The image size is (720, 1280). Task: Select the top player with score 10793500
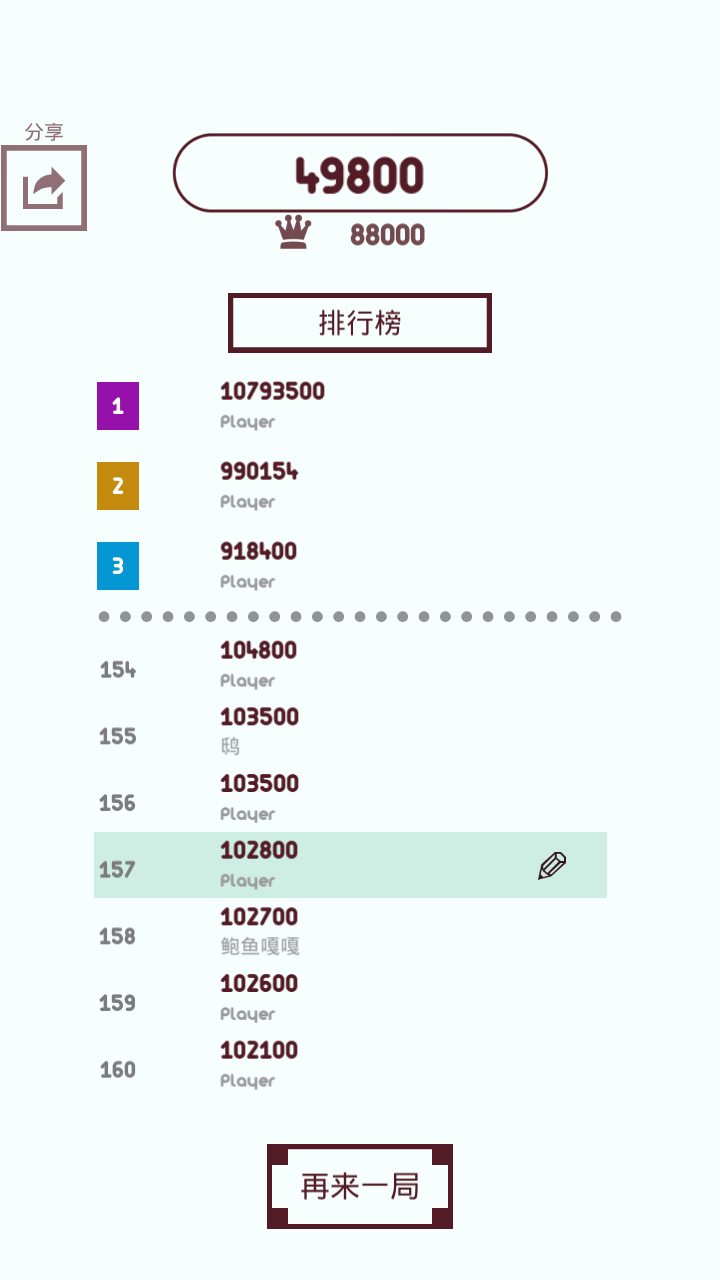271,402
